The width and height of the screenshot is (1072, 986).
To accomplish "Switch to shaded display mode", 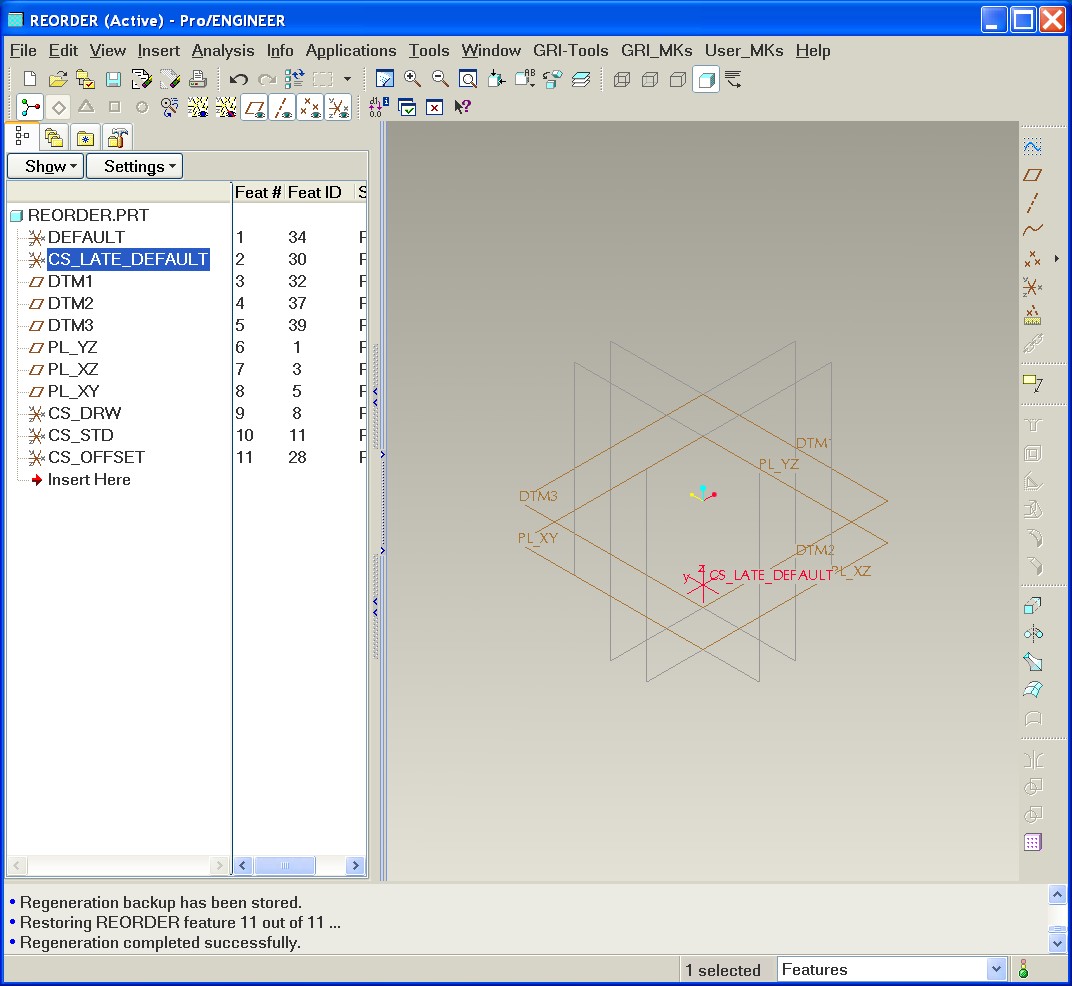I will [706, 79].
